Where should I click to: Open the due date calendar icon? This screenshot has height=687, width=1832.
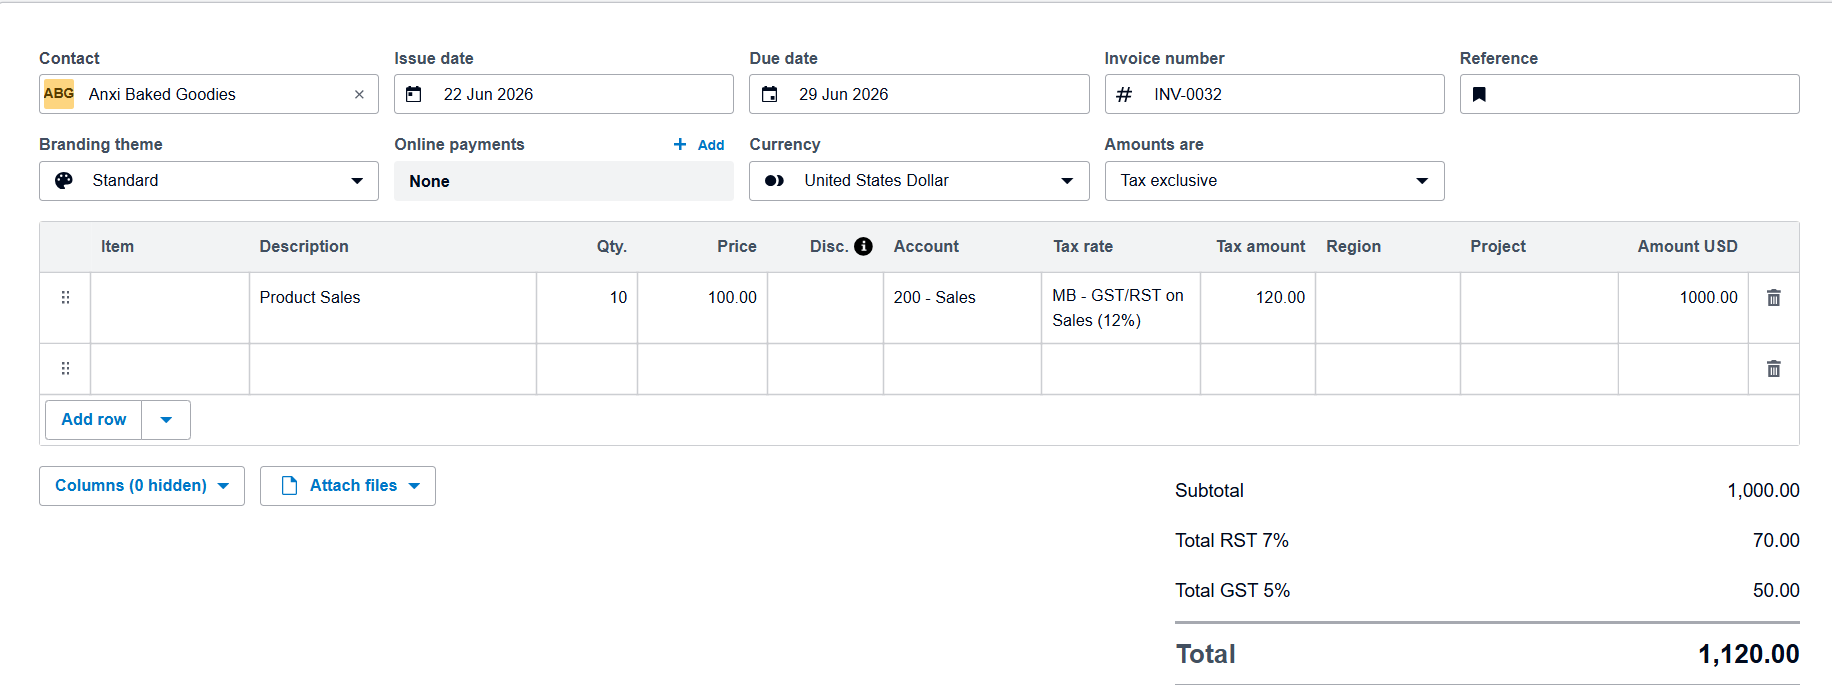tap(769, 94)
